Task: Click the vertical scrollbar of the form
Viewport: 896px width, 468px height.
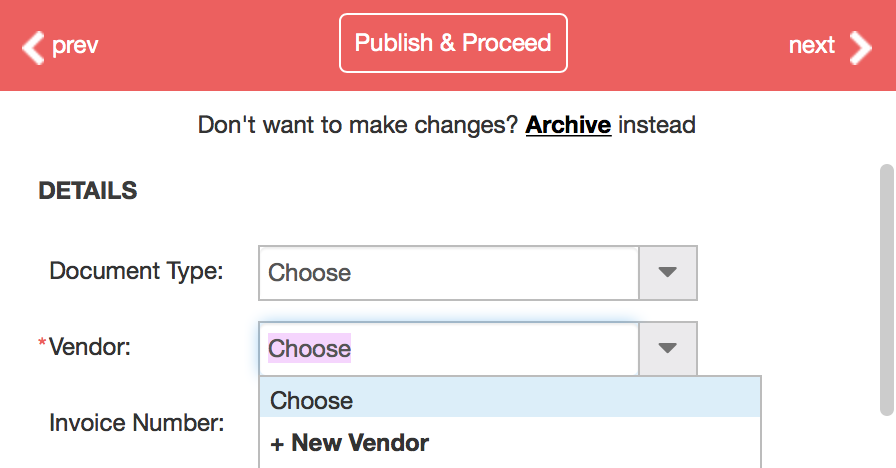Action: pyautogui.click(x=886, y=290)
